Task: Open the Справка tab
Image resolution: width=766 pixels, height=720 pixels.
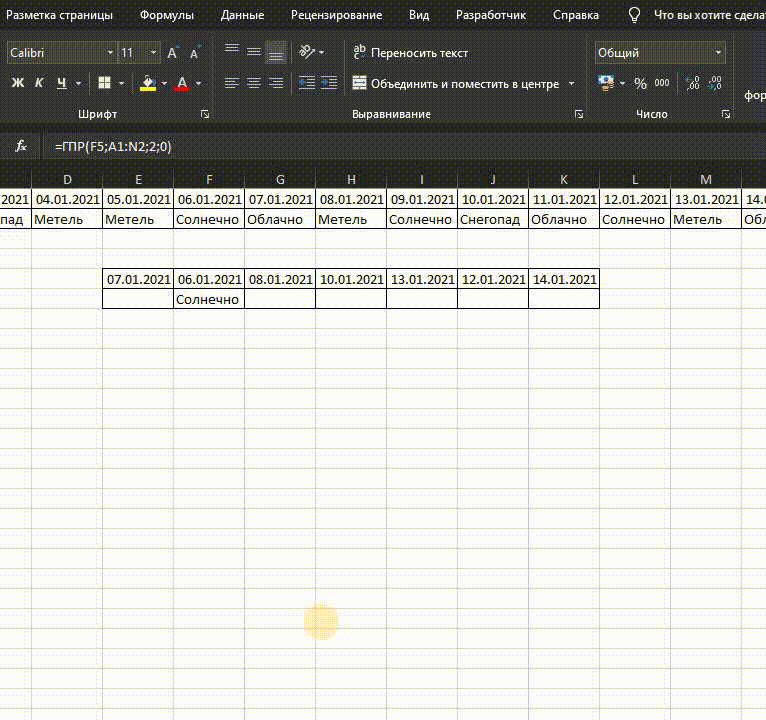Action: click(x=576, y=15)
